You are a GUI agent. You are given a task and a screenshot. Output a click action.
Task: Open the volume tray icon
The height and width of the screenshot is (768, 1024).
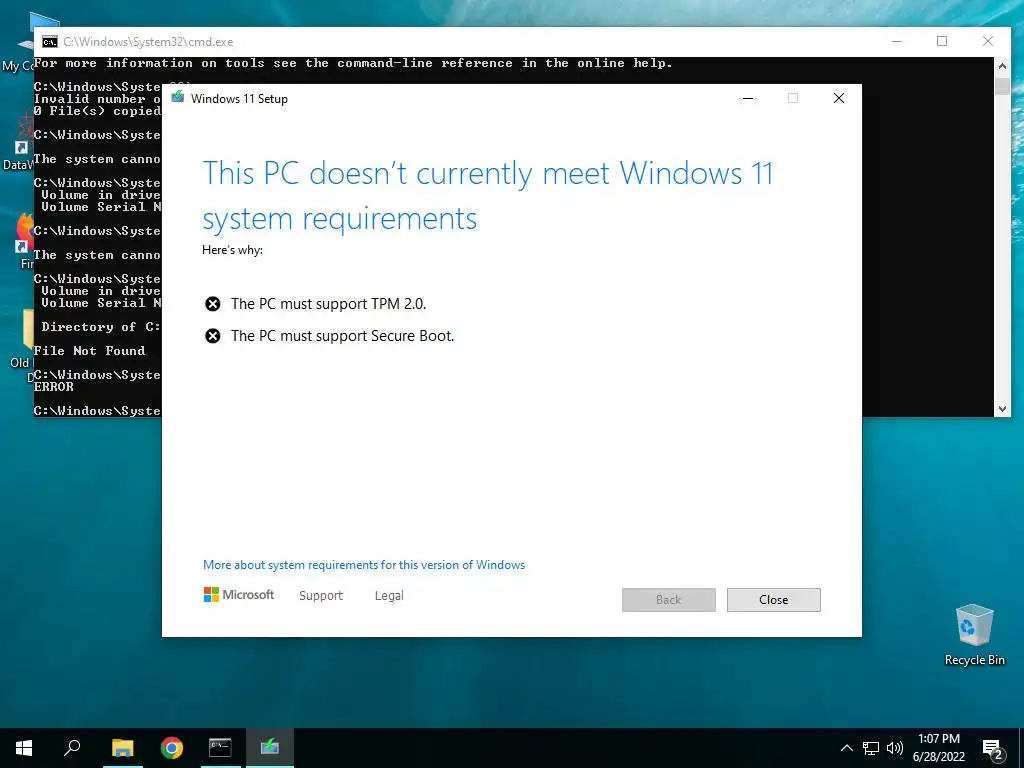pos(895,748)
